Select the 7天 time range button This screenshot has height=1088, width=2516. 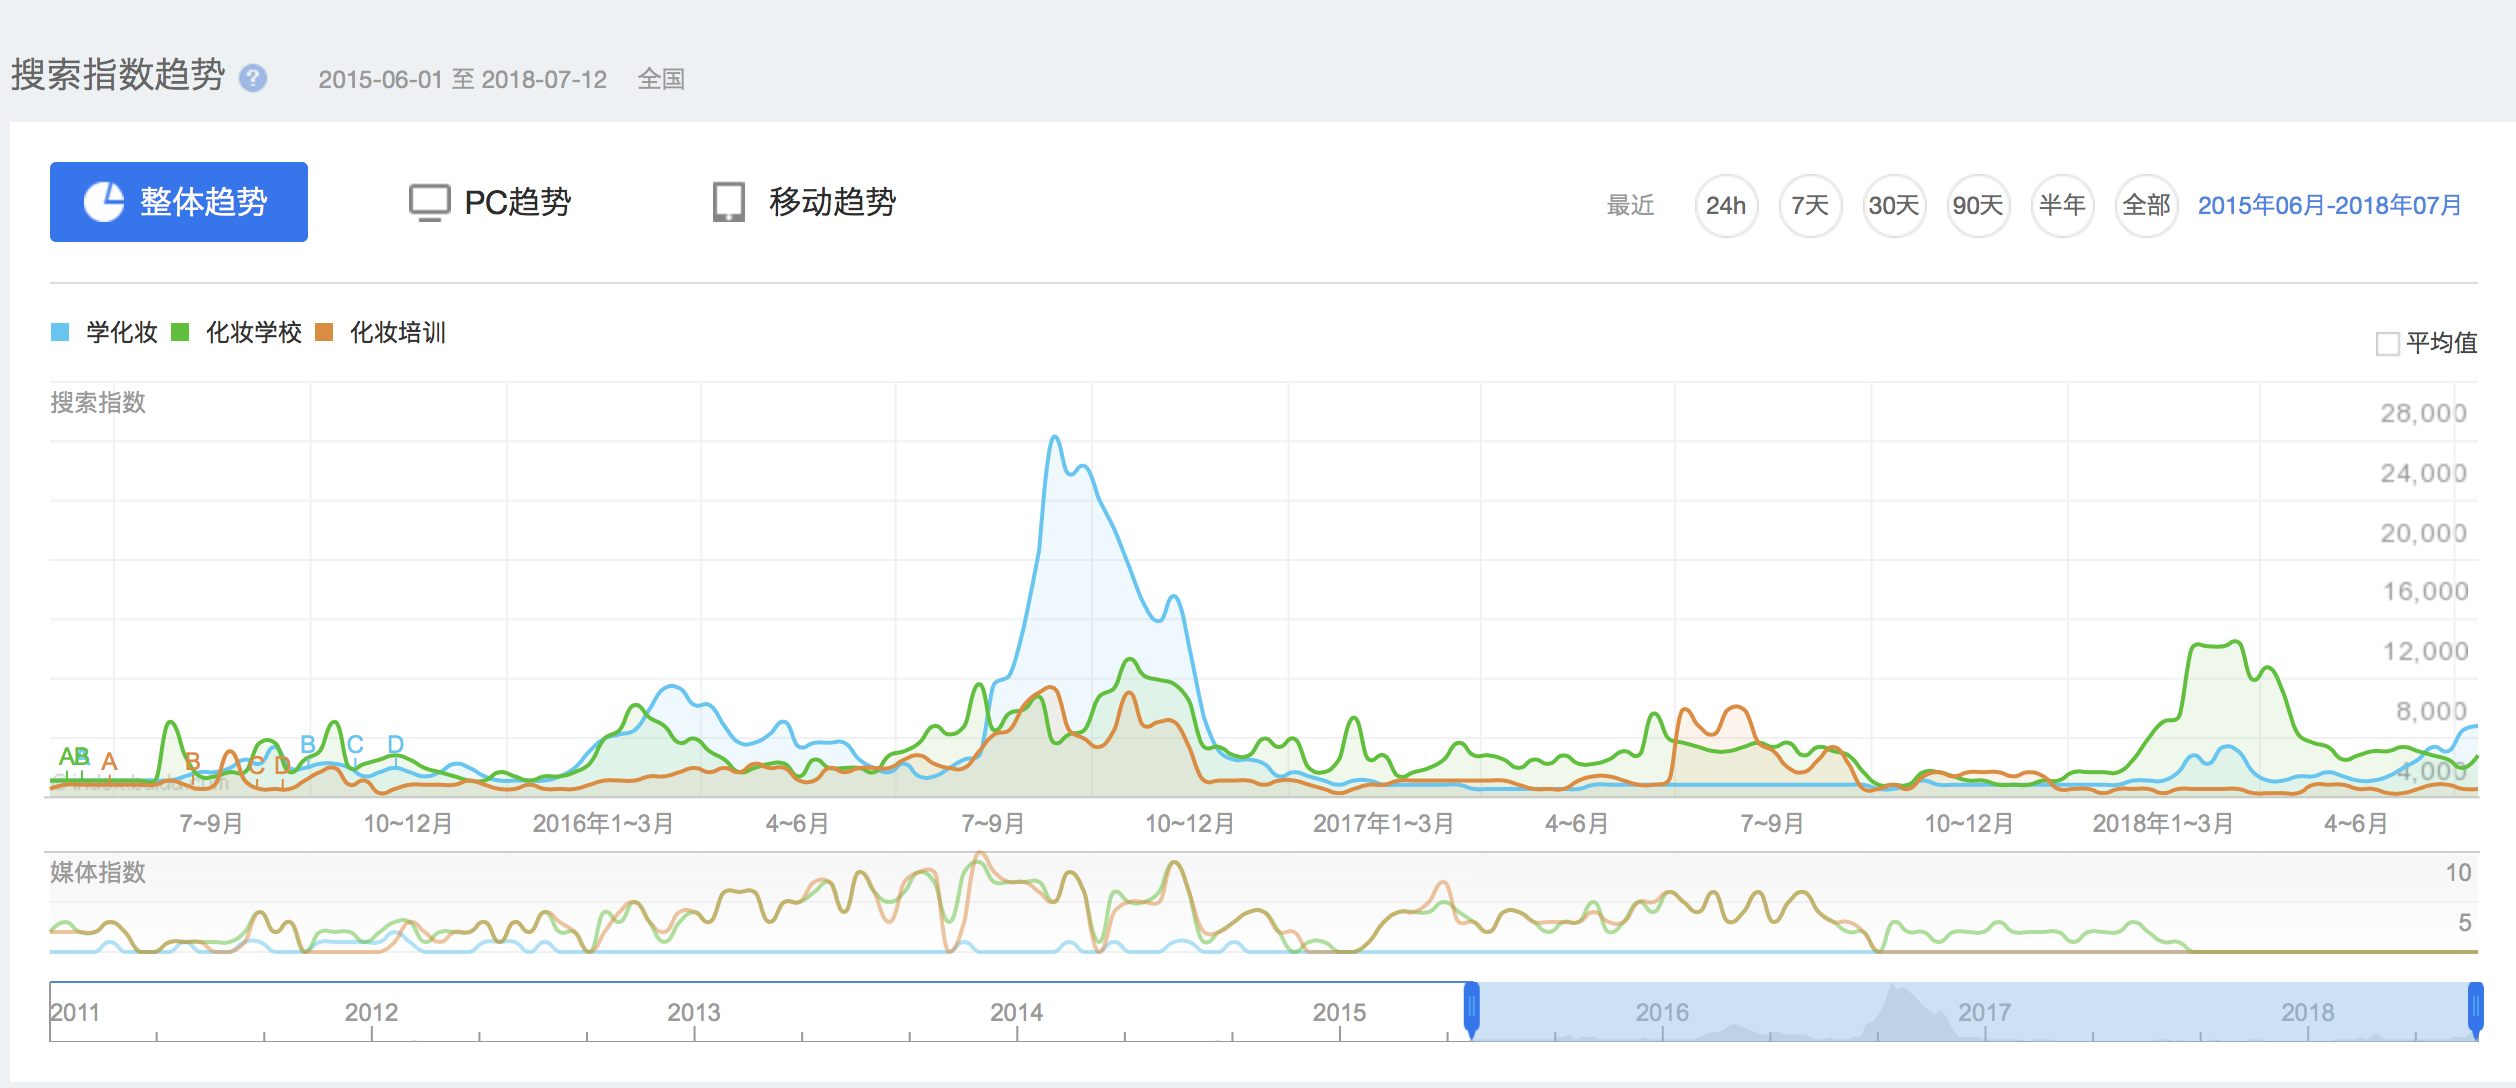coord(1809,205)
